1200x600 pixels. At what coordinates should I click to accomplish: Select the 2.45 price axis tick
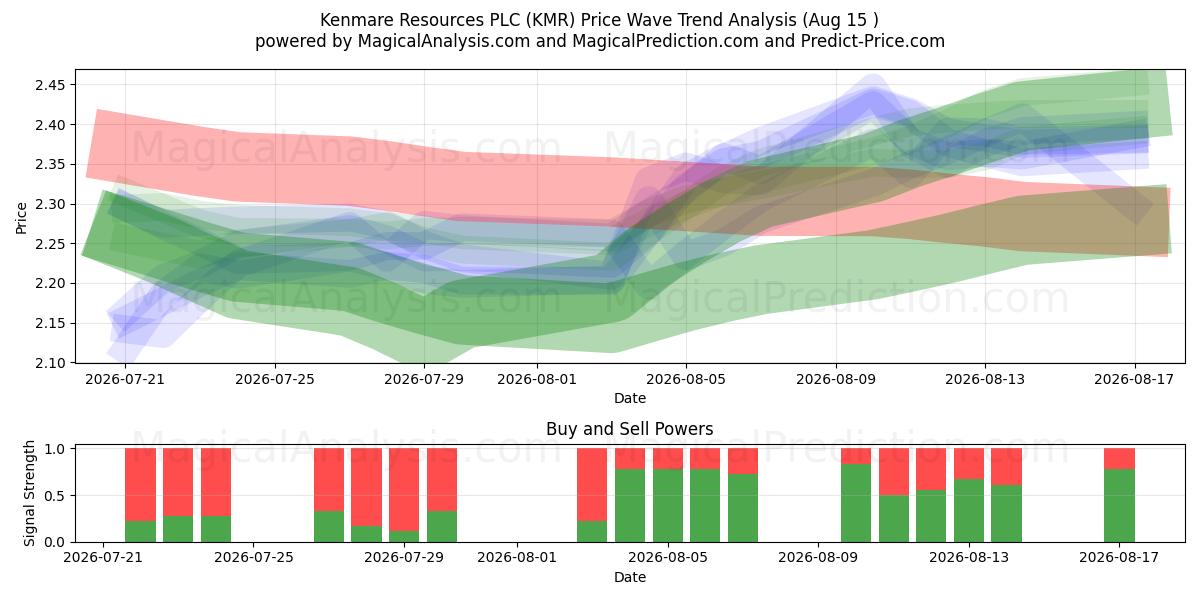pyautogui.click(x=52, y=85)
